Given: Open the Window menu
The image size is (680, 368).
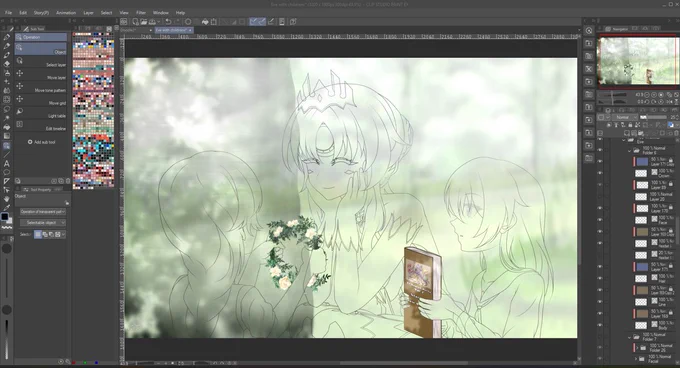Looking at the screenshot, I should click(161, 13).
